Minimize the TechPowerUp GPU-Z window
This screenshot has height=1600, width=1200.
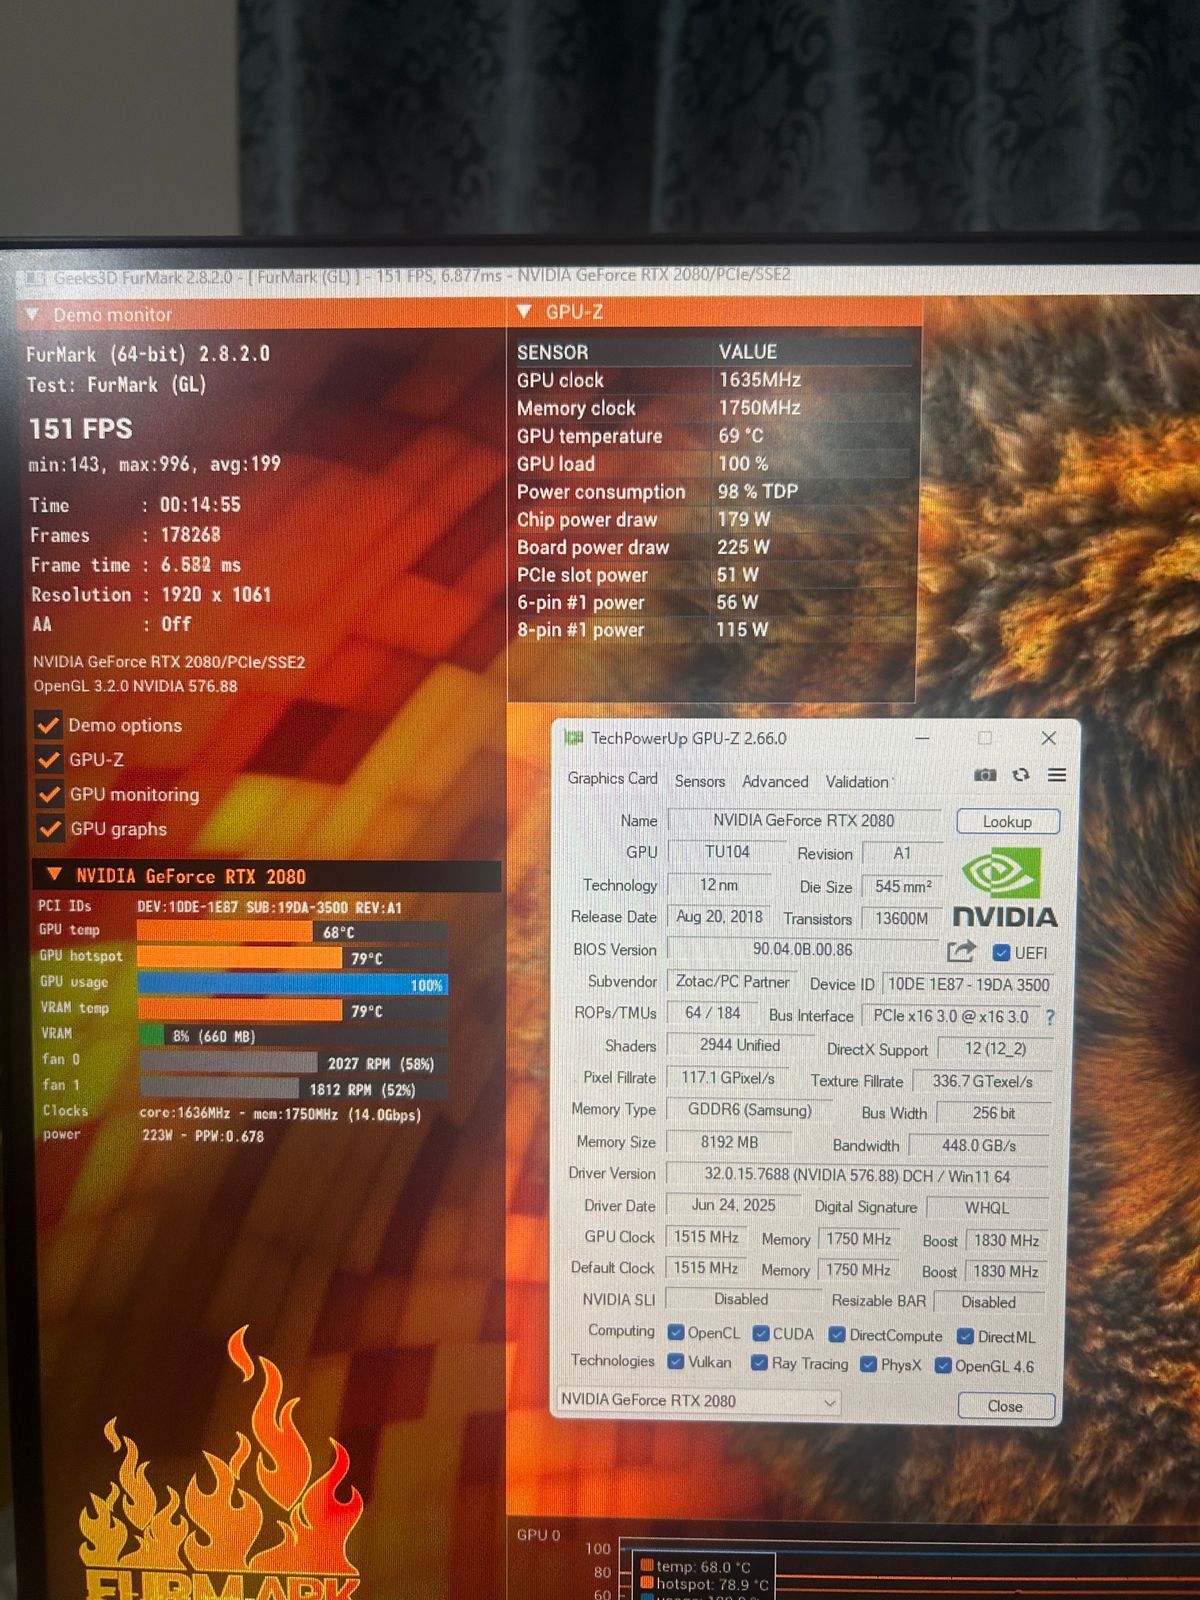[922, 738]
